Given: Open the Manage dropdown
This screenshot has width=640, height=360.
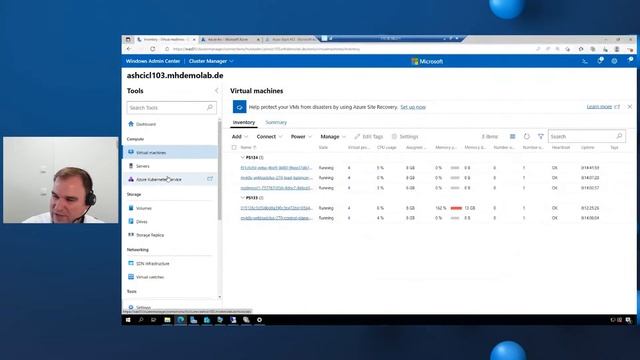Looking at the screenshot, I should [x=333, y=136].
